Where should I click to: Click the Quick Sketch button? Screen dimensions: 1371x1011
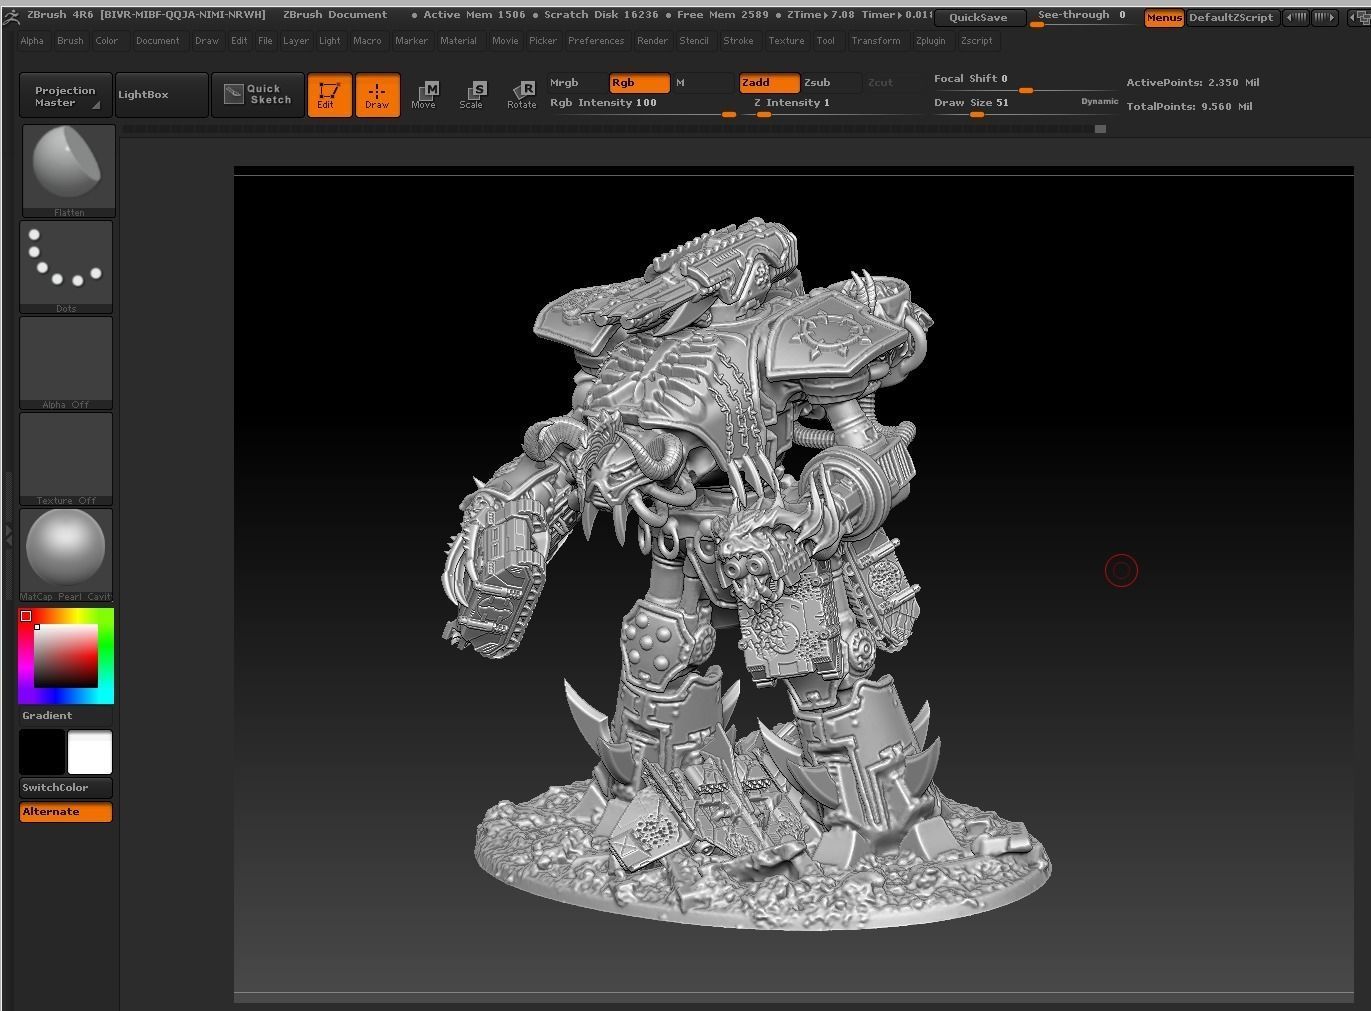pos(258,94)
